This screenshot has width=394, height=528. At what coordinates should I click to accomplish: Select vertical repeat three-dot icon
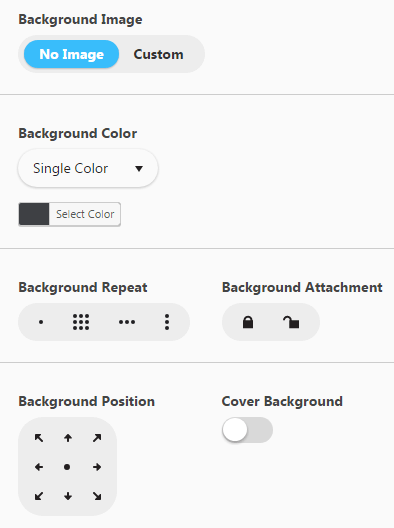click(x=167, y=322)
